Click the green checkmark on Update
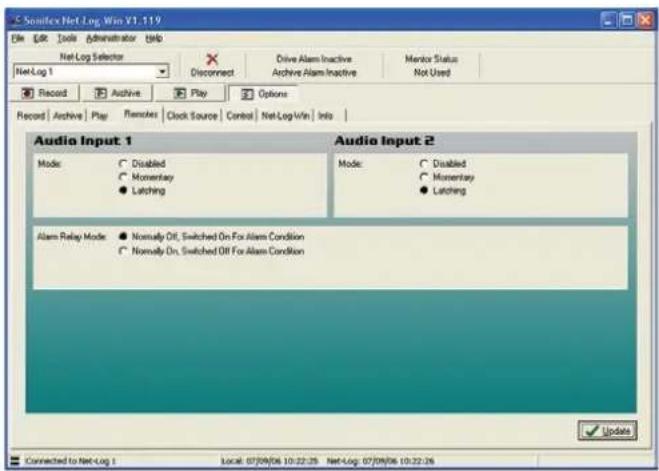 point(592,431)
